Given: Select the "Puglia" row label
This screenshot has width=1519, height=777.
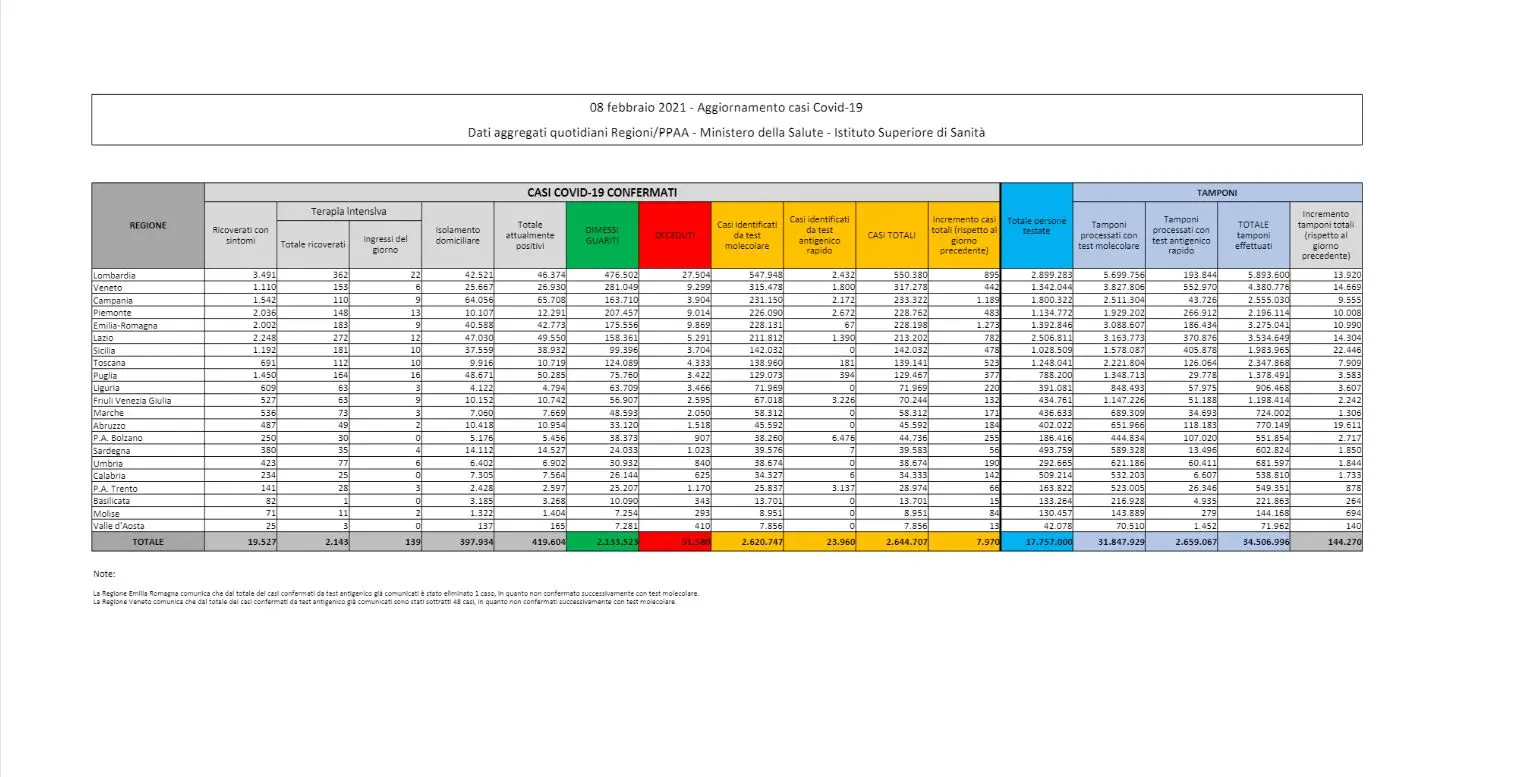Looking at the screenshot, I should point(148,376).
